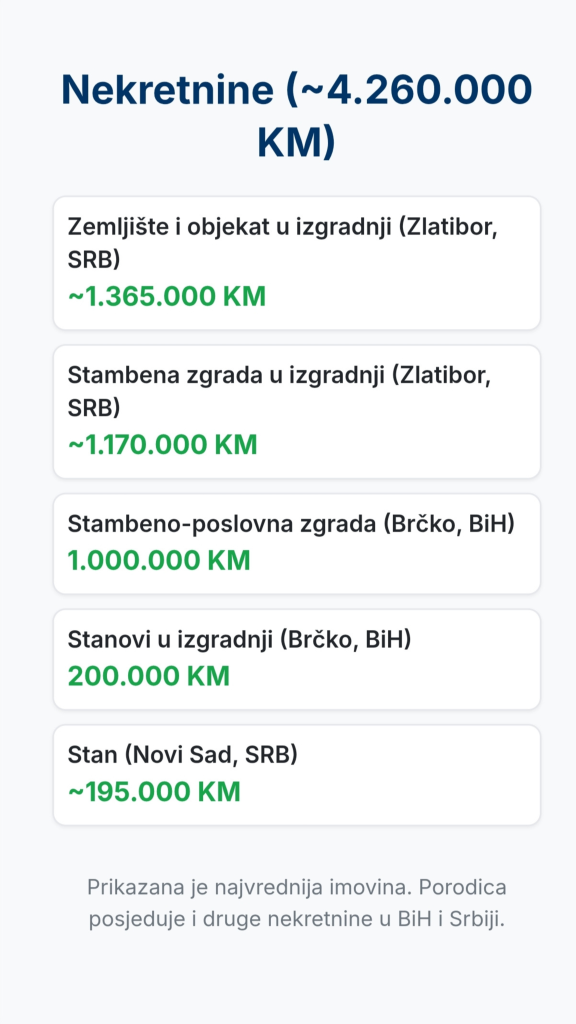576x1024 pixels.
Task: Click the Nekretnine heading title
Action: 296,116
